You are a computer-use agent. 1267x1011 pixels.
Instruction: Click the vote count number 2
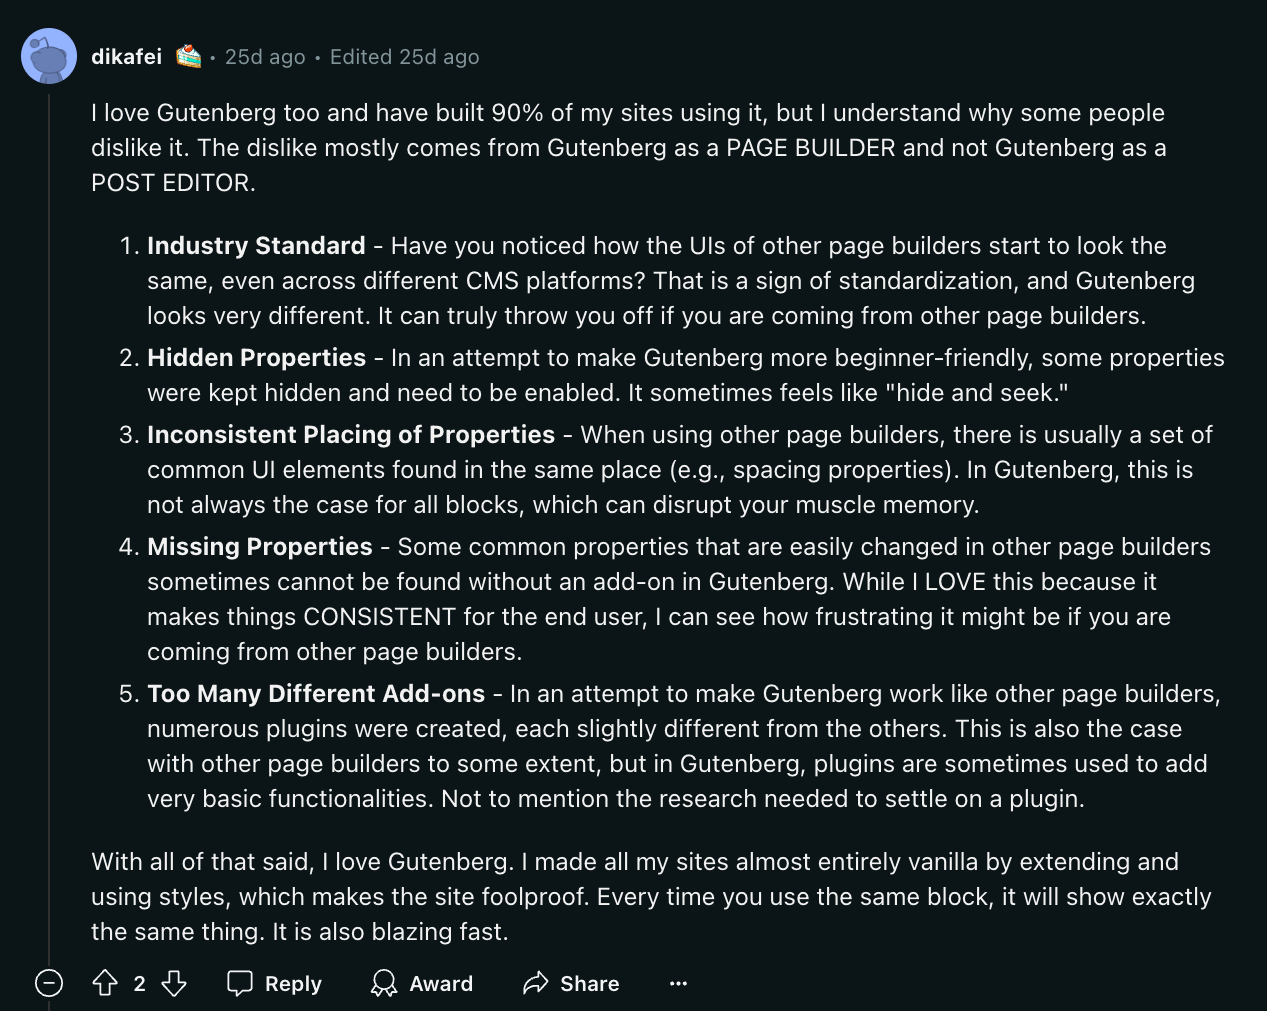click(140, 984)
